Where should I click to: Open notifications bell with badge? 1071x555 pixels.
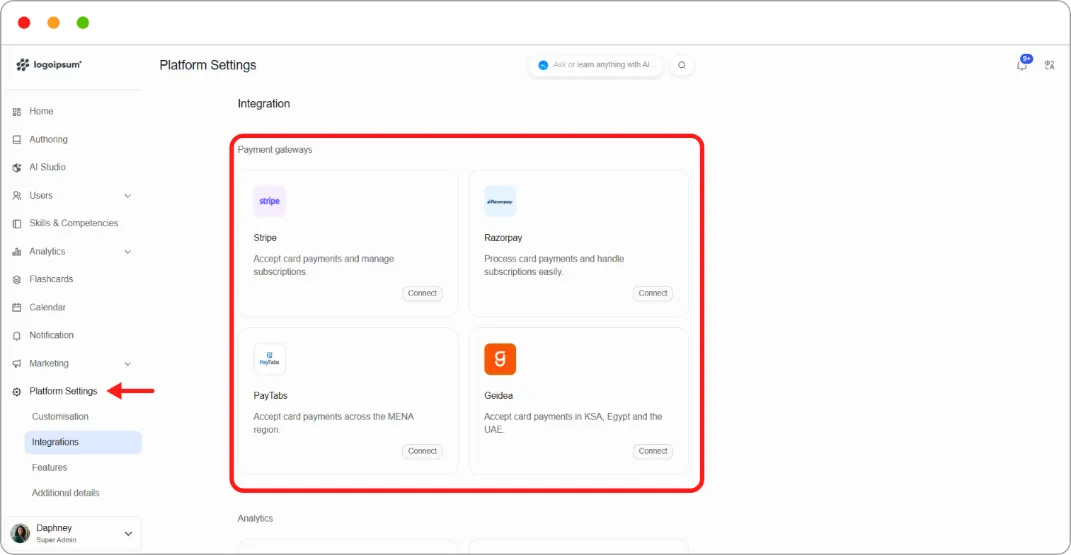(x=1023, y=64)
